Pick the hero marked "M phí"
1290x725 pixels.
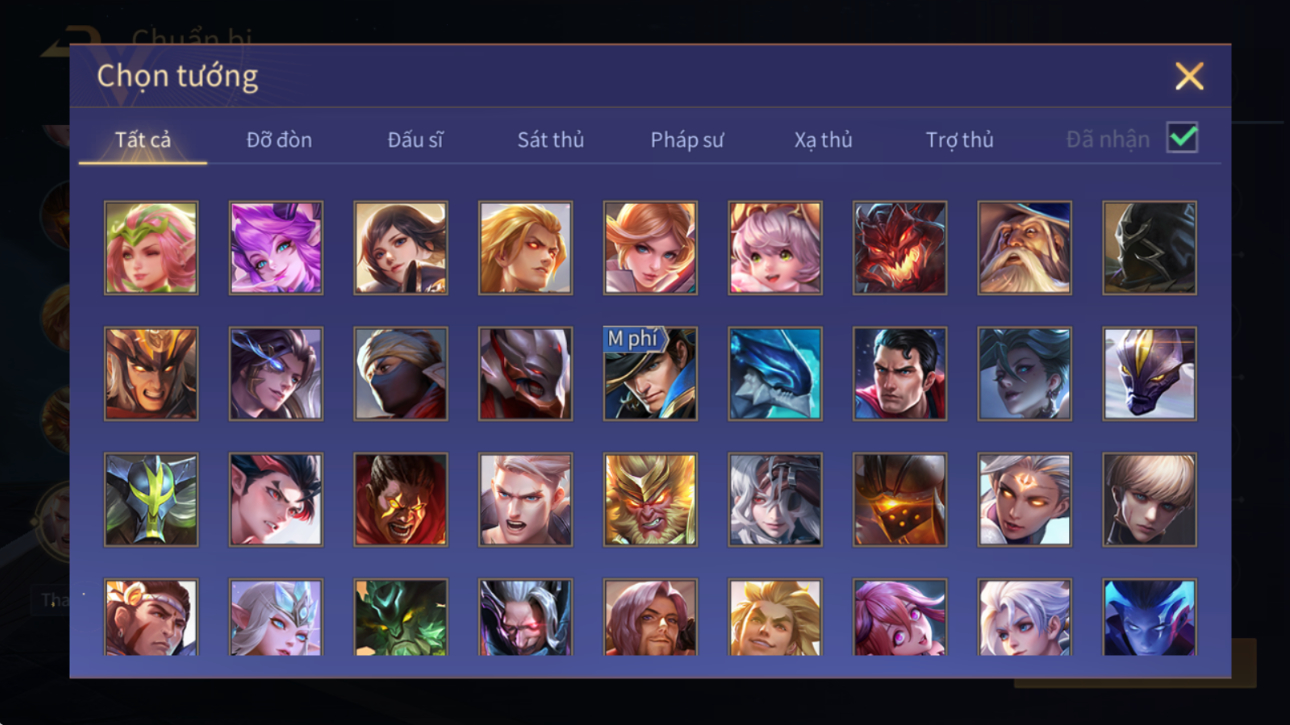point(650,374)
